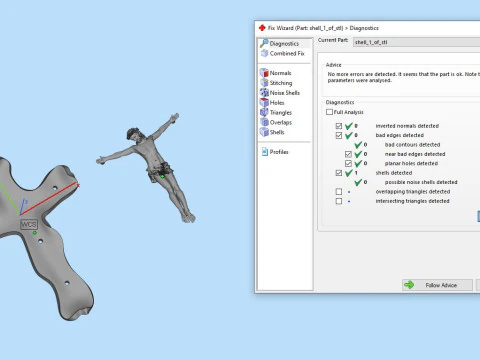
Task: Click the Fix Wizard red cross icon
Action: click(262, 28)
